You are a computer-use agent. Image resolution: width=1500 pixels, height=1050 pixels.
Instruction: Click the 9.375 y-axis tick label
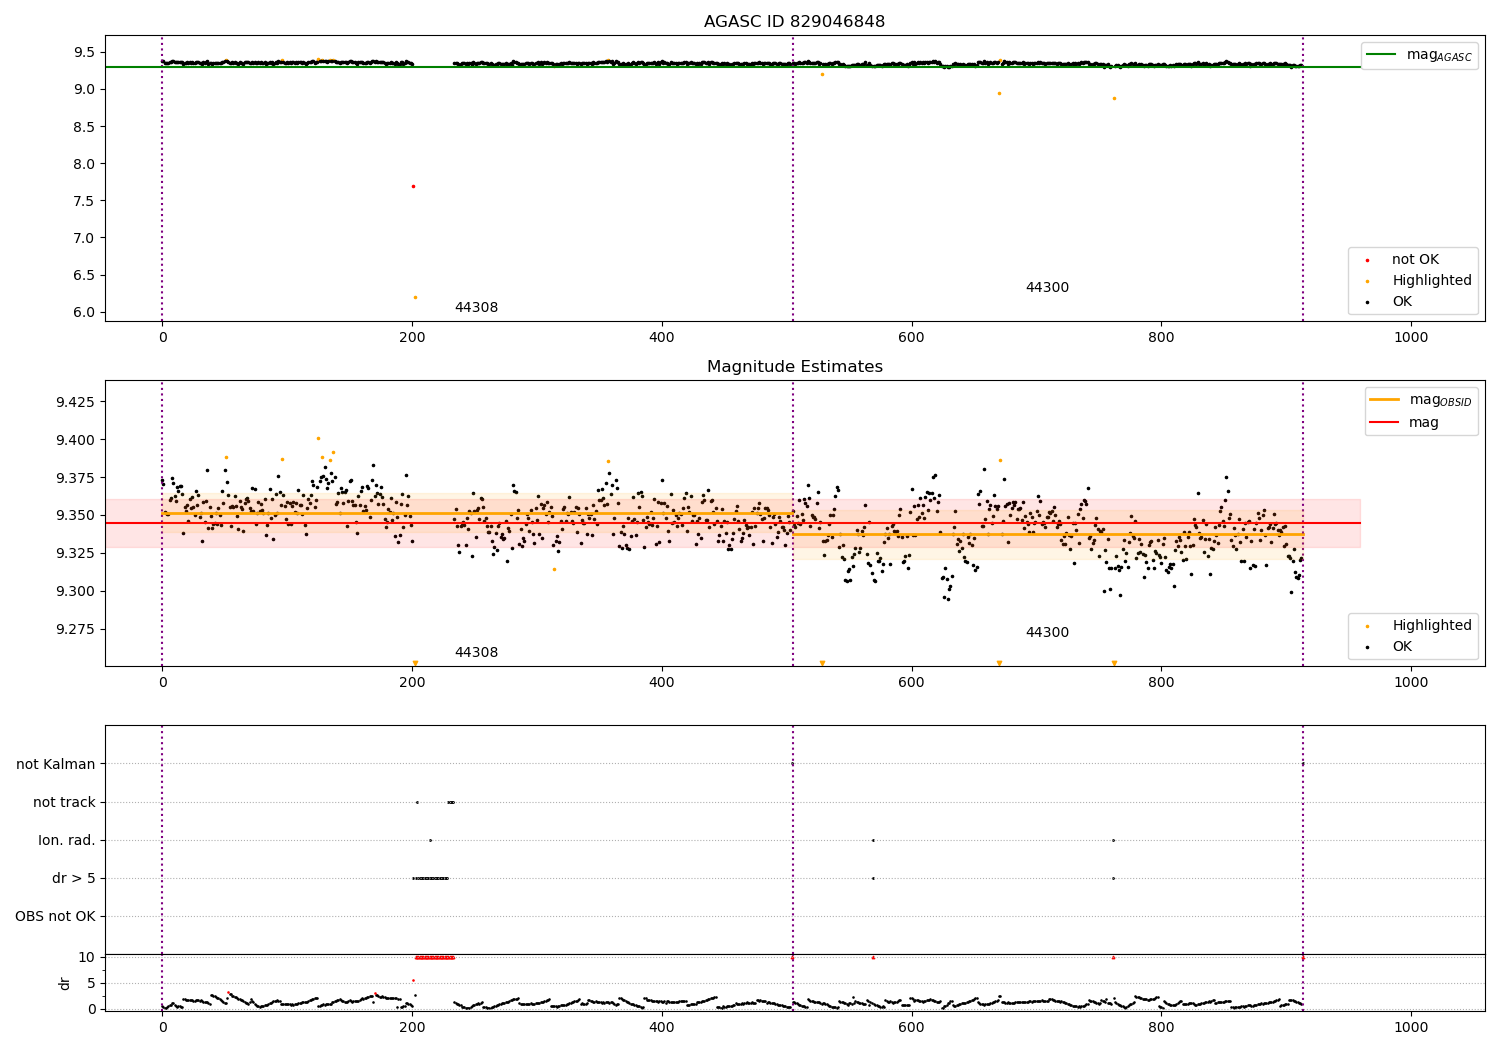pos(76,478)
